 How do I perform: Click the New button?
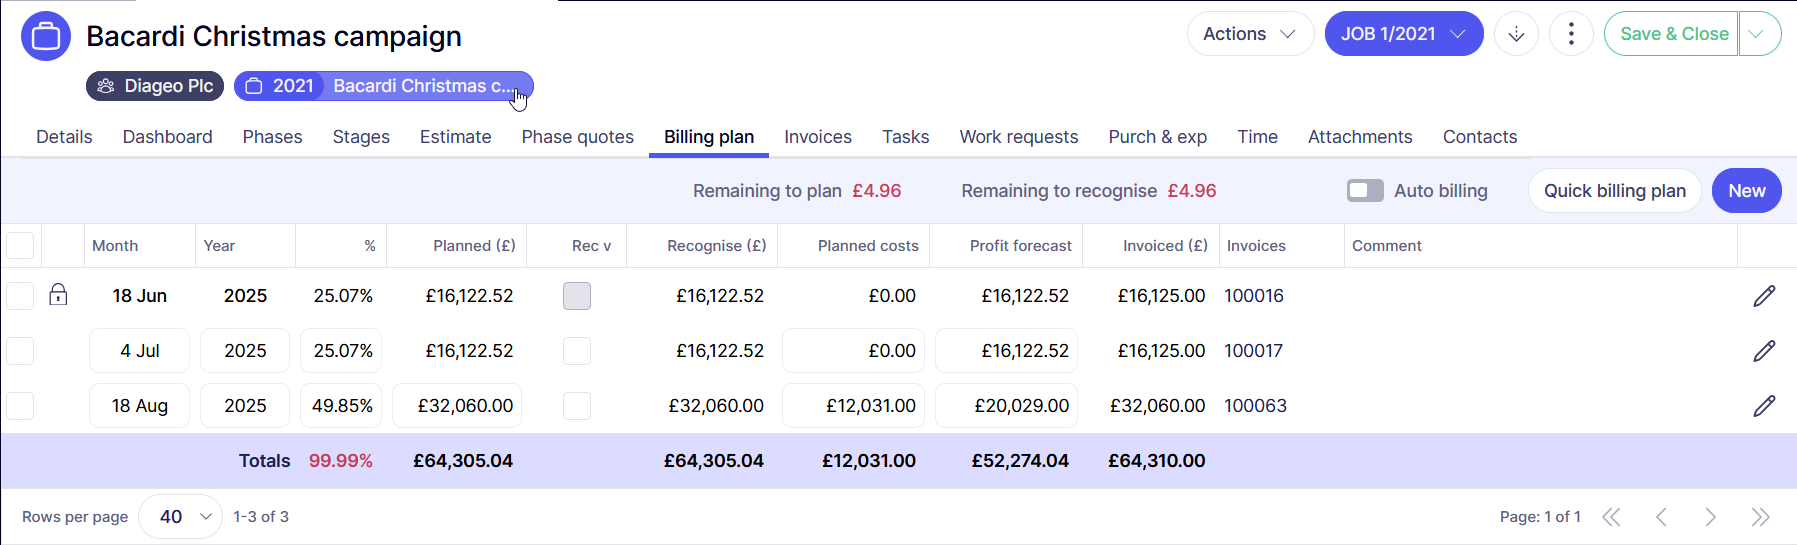[1746, 191]
